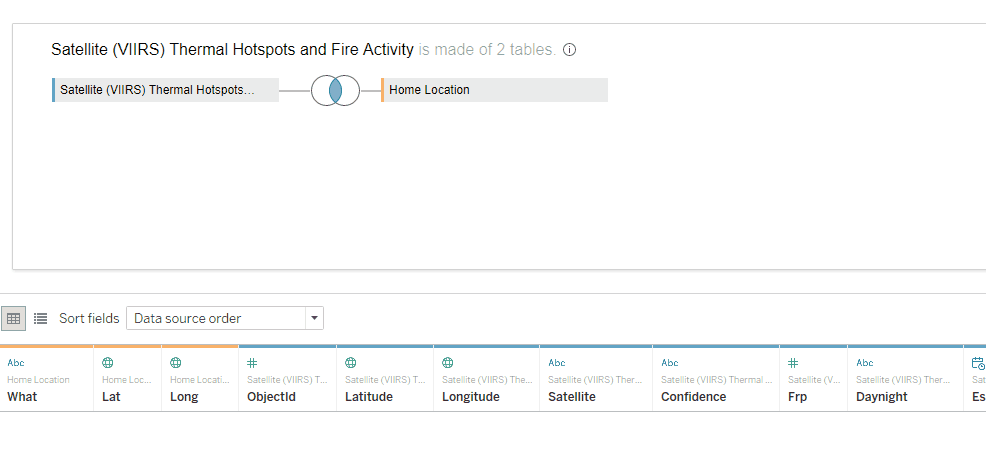Image resolution: width=986 pixels, height=450 pixels.
Task: Switch to grid view of fields
Action: [x=13, y=319]
